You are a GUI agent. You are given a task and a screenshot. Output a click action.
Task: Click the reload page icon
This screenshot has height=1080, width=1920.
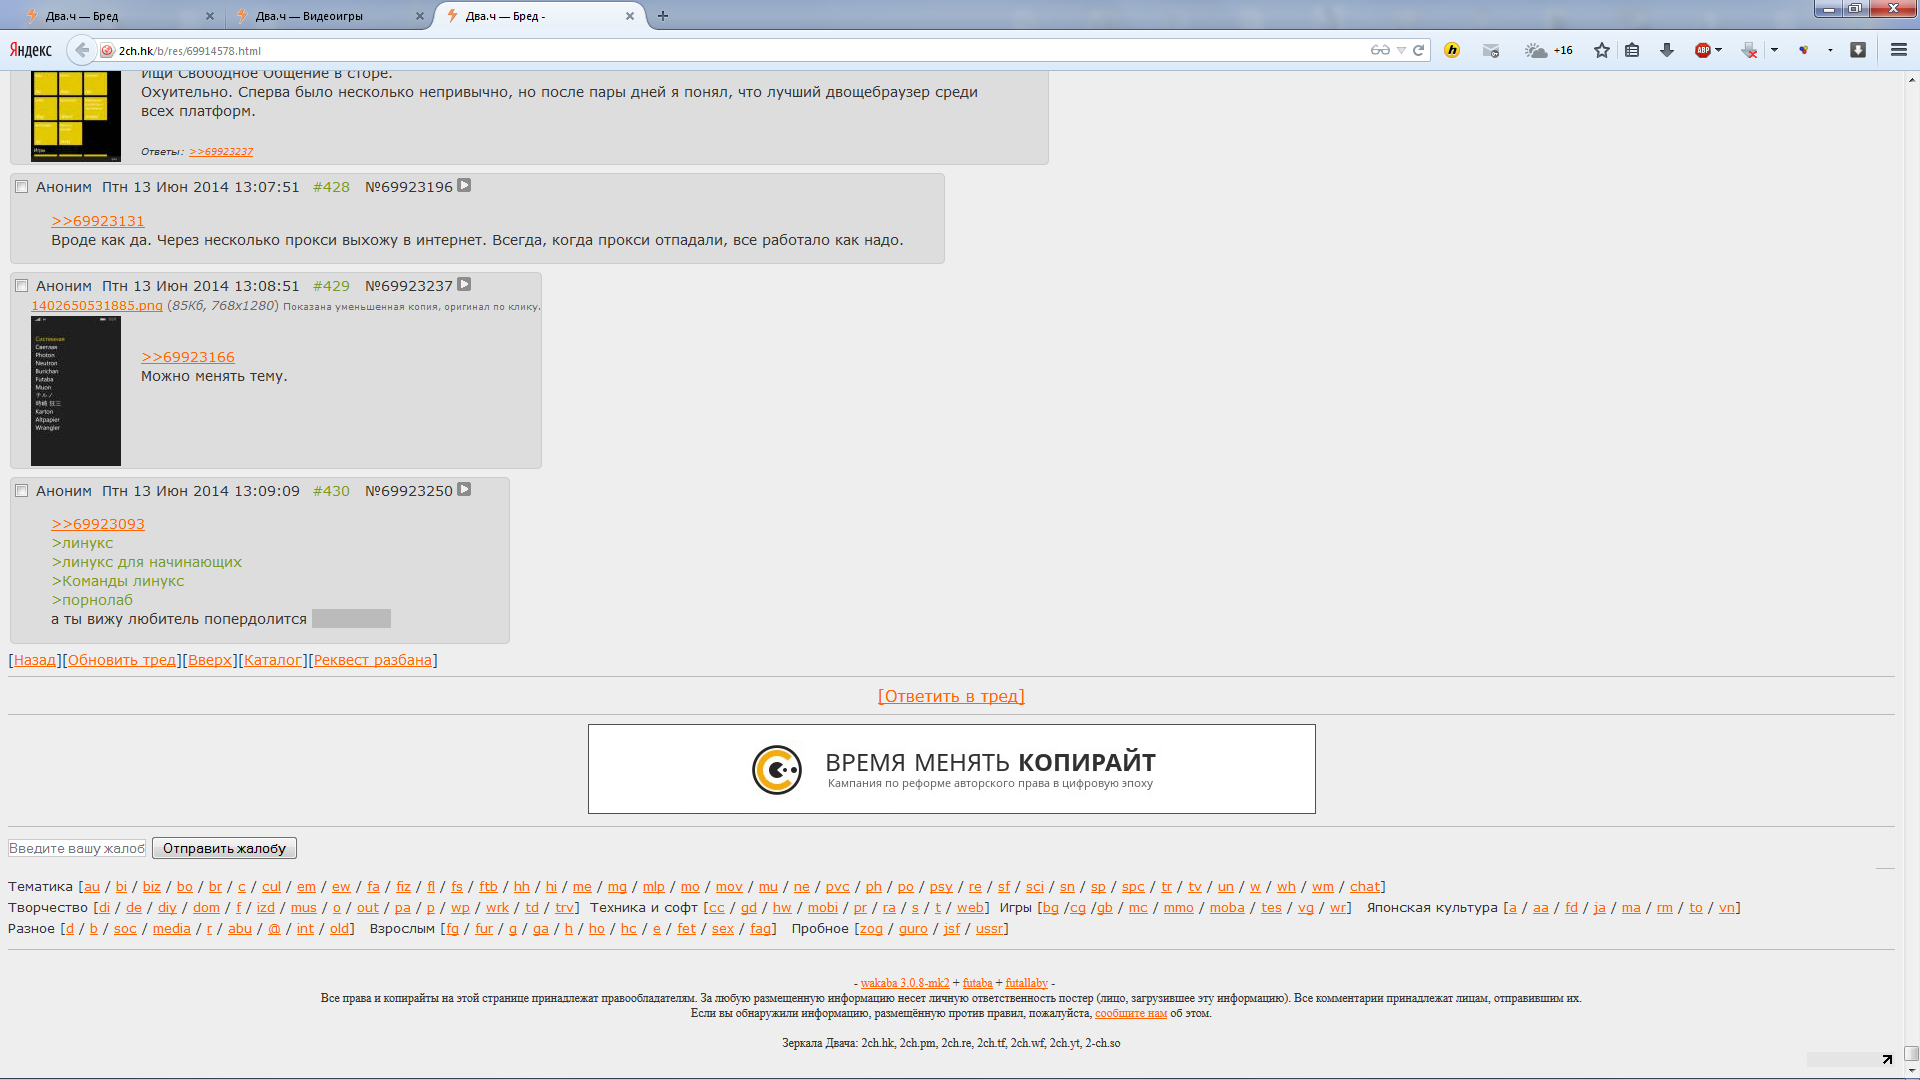tap(1418, 50)
